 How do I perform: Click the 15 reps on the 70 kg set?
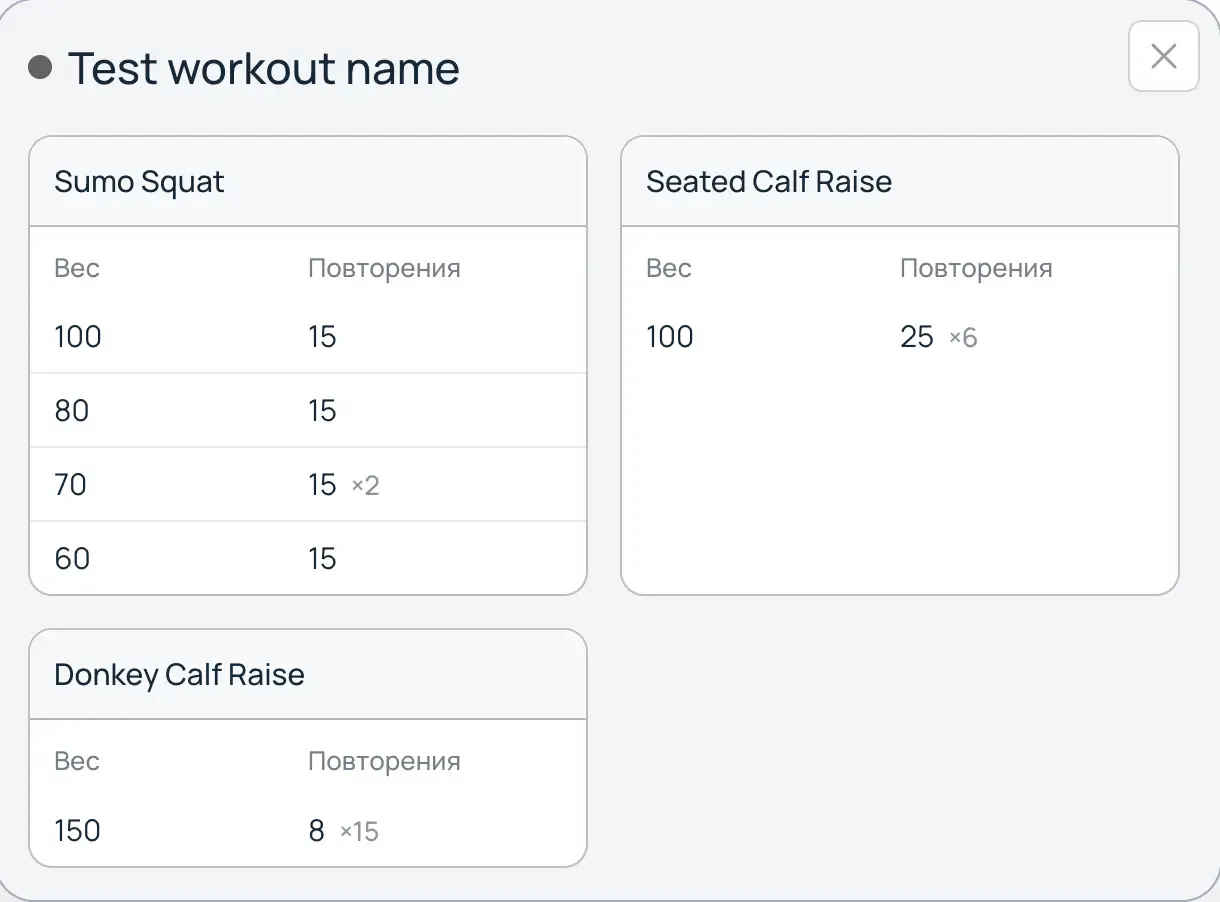pos(322,485)
